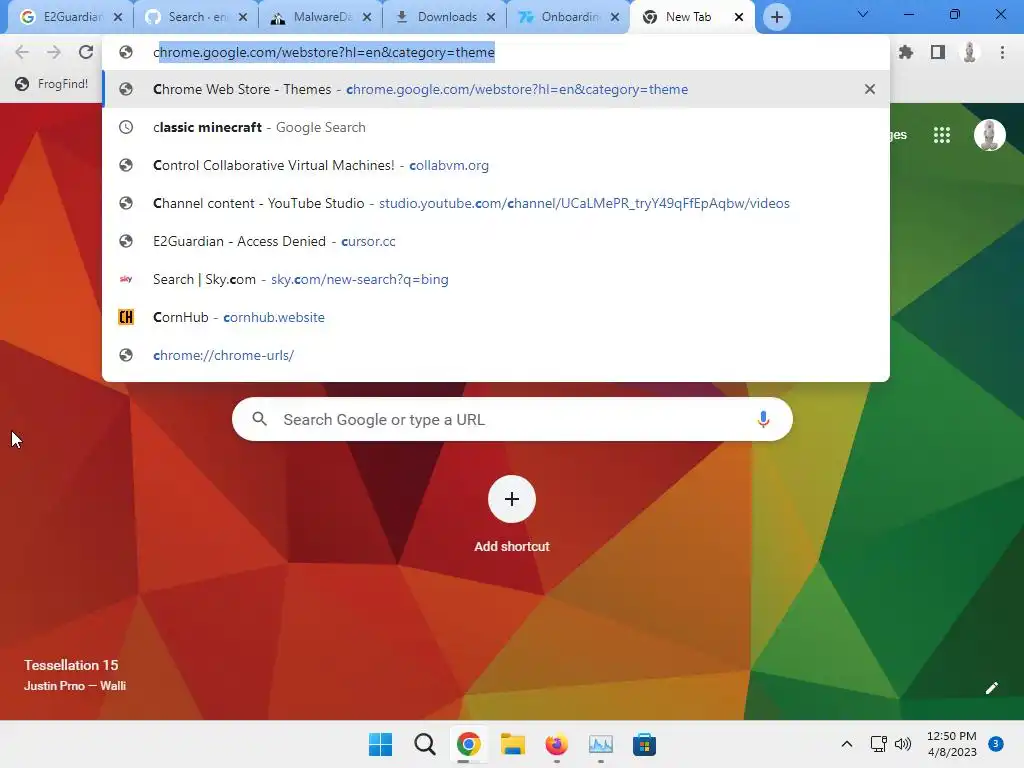Open the Chrome three-dot menu
The height and width of the screenshot is (768, 1024).
tap(1002, 52)
